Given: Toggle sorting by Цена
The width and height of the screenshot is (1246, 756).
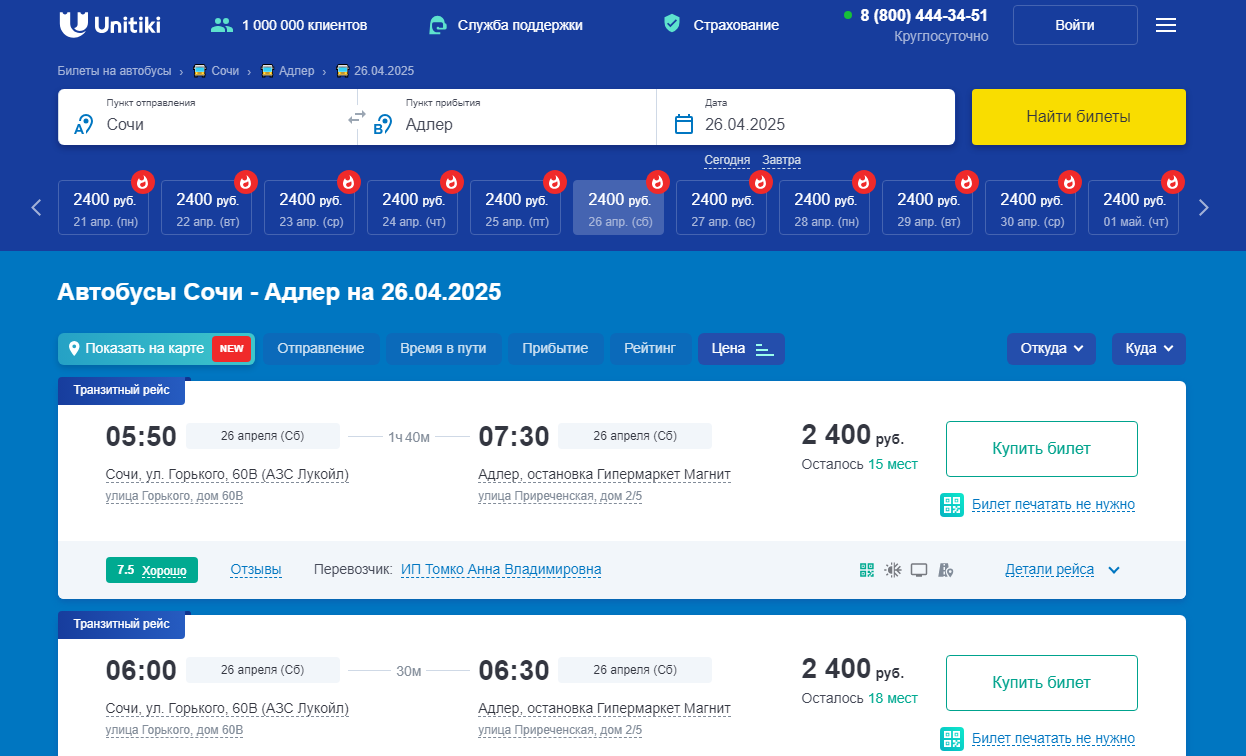Looking at the screenshot, I should point(742,349).
